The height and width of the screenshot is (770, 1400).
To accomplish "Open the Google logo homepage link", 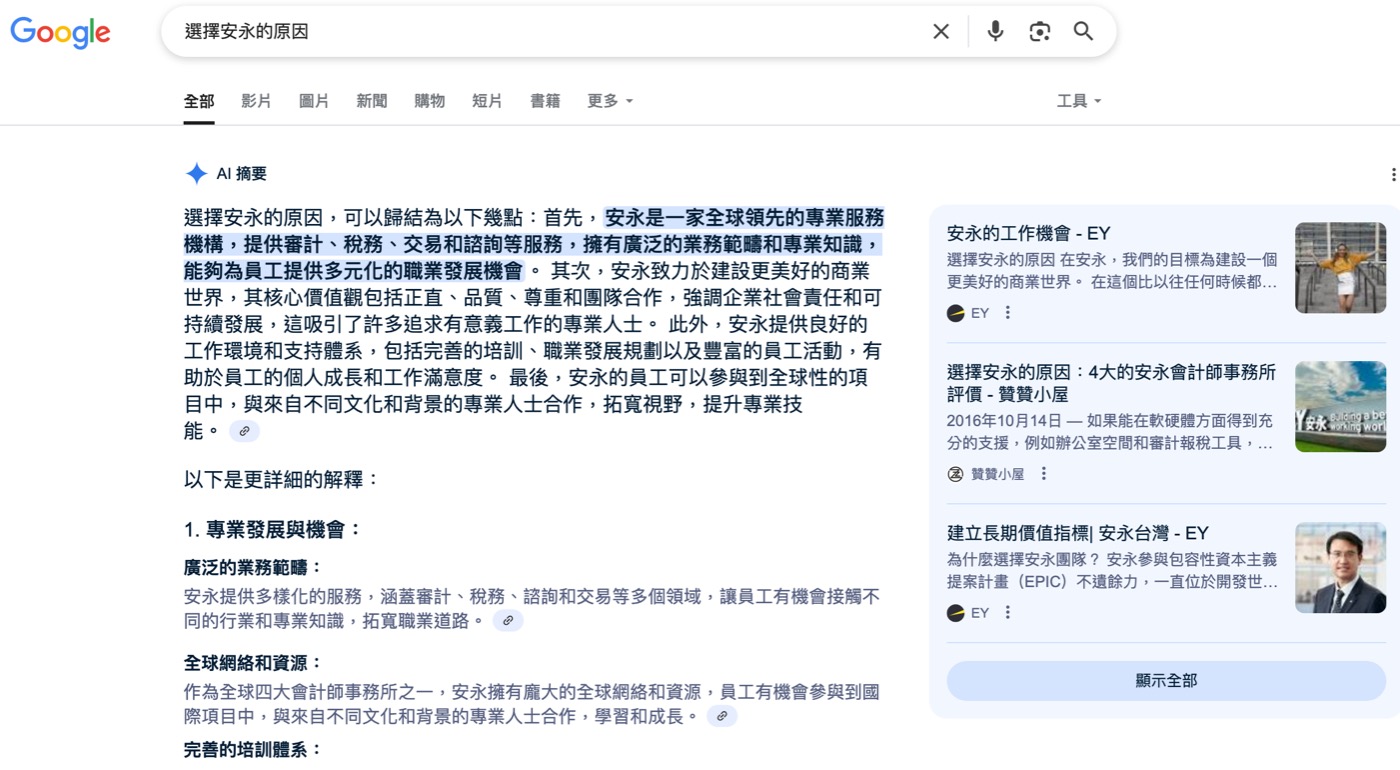I will pyautogui.click(x=60, y=32).
